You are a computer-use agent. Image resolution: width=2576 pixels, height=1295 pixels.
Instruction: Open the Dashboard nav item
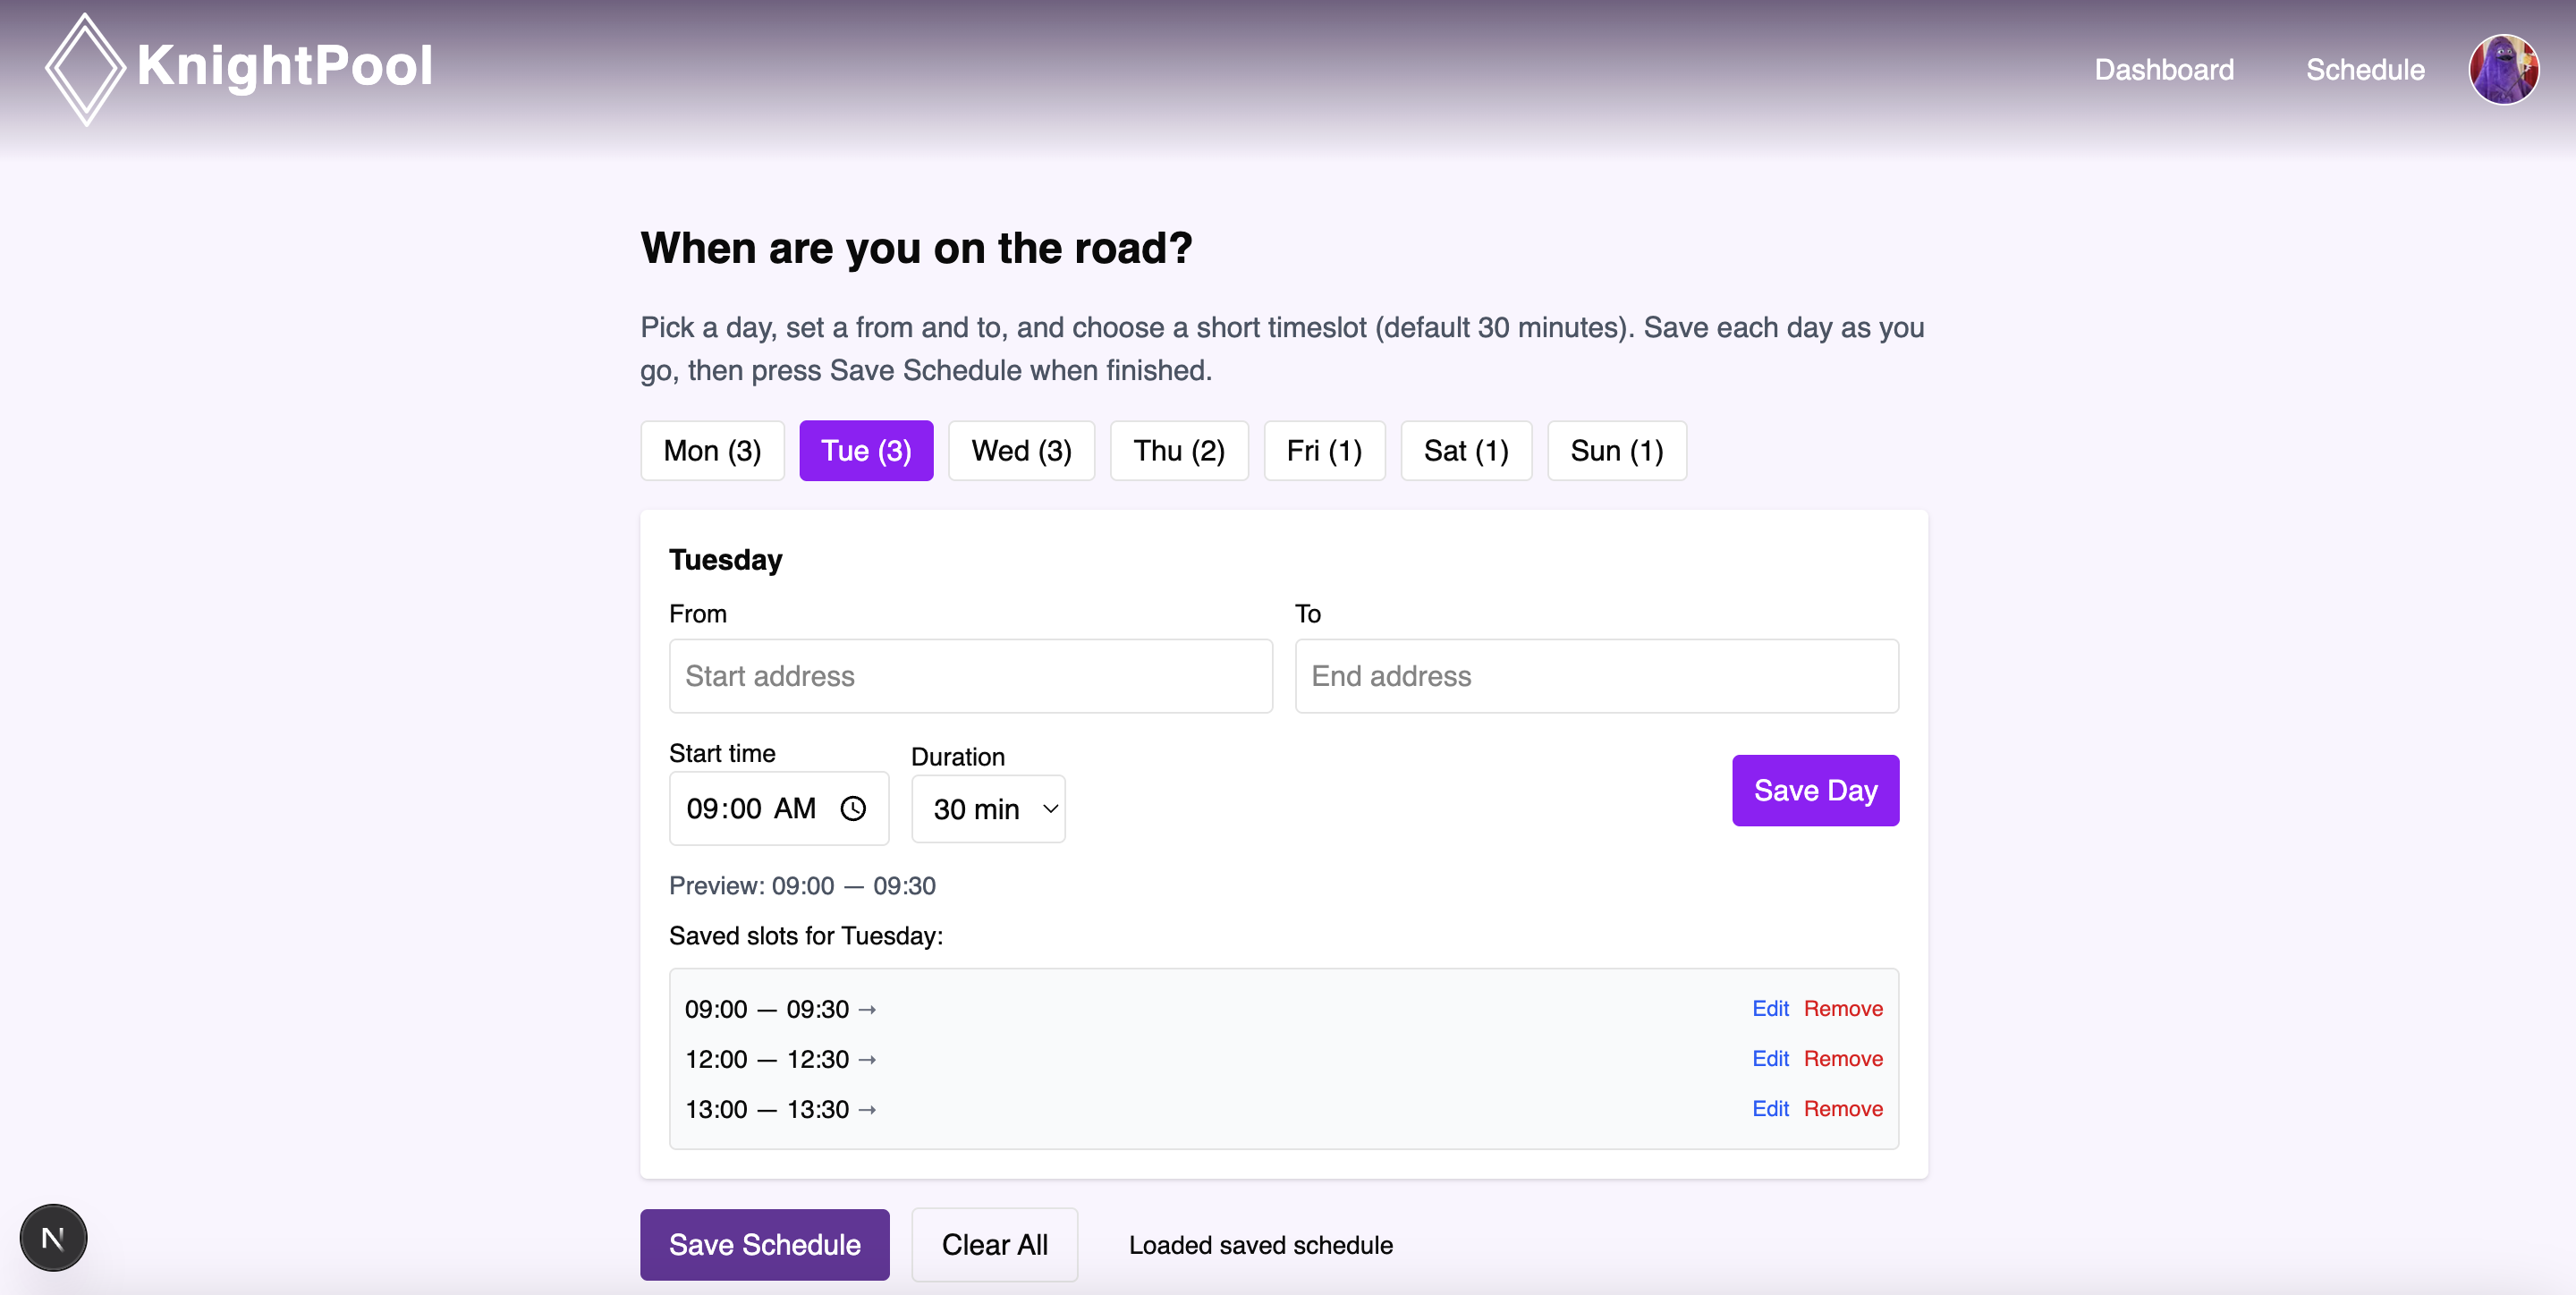[2164, 69]
